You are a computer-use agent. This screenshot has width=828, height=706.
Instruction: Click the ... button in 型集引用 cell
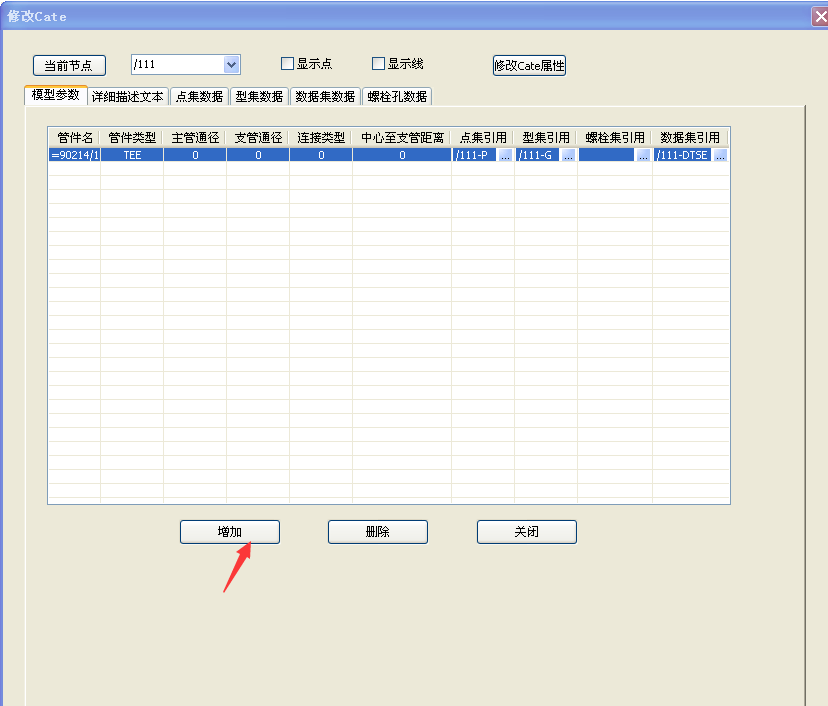568,155
